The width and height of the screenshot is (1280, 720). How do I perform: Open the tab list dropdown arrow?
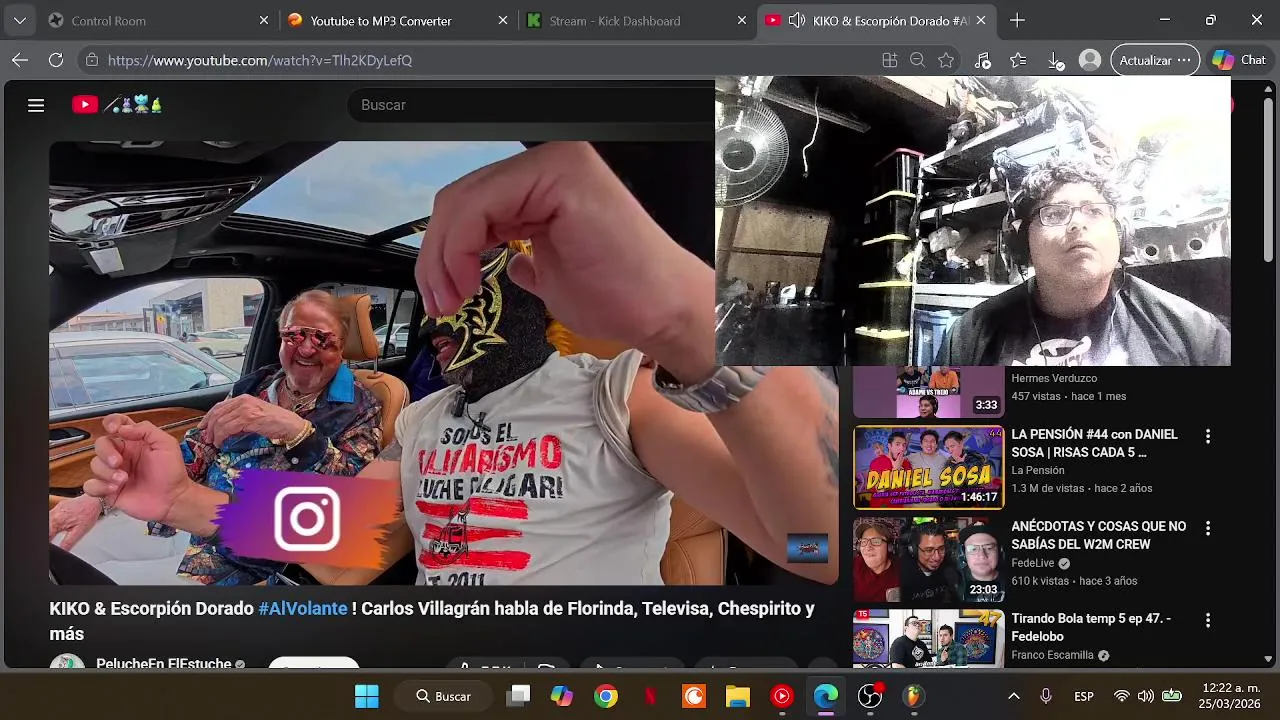click(20, 20)
